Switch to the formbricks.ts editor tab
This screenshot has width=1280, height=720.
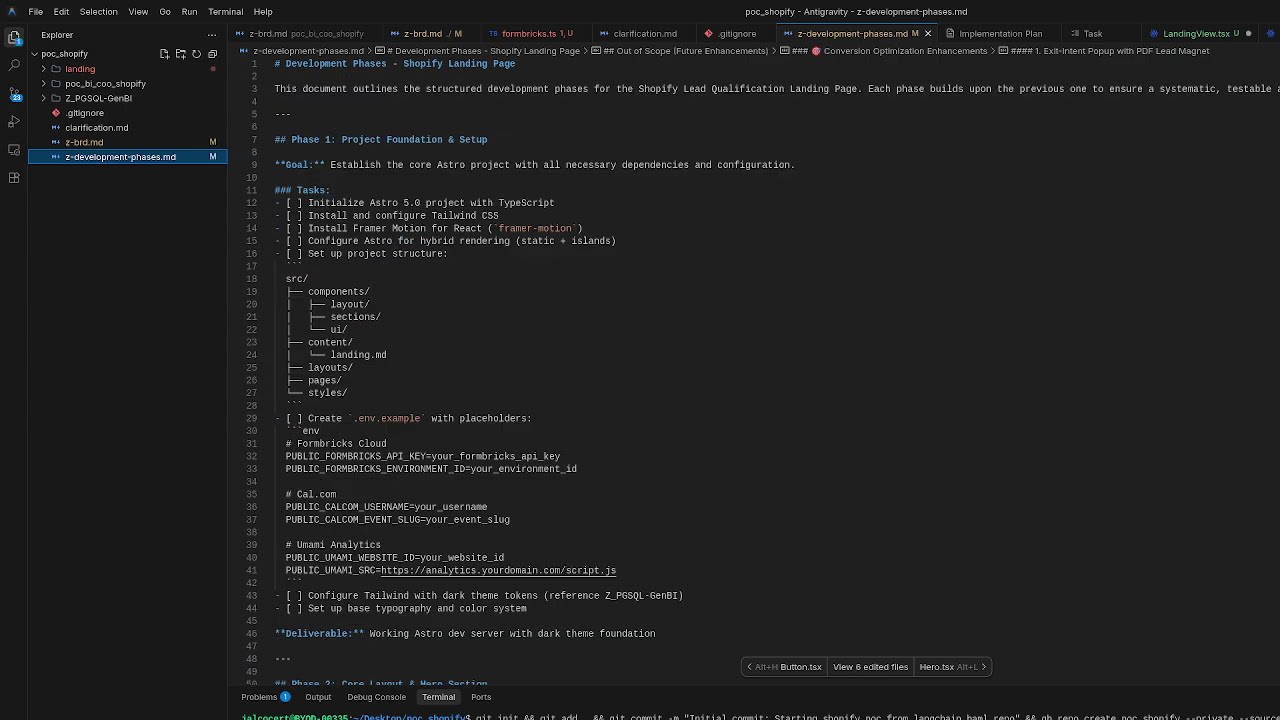point(531,34)
